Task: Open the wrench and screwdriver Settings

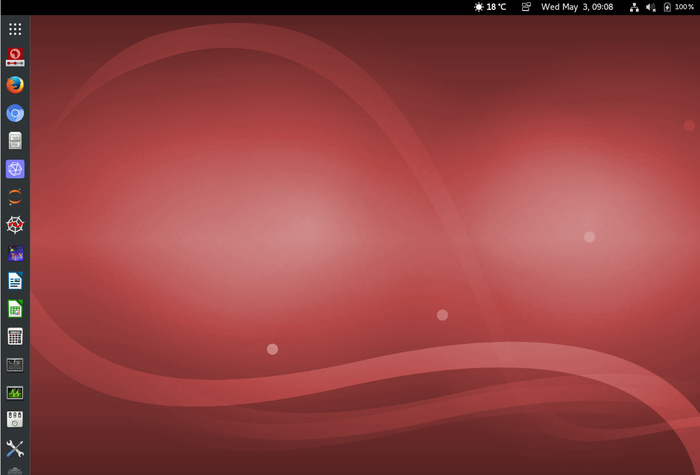Action: click(x=15, y=448)
